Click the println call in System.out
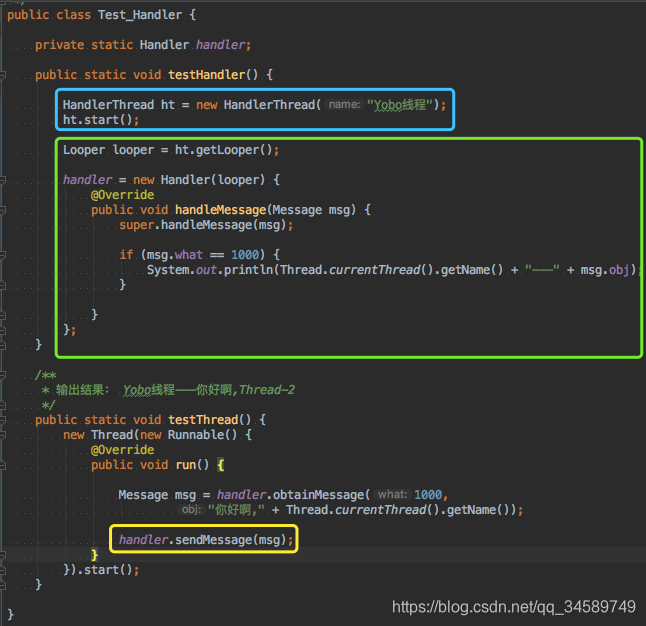This screenshot has height=626, width=646. click(x=248, y=270)
